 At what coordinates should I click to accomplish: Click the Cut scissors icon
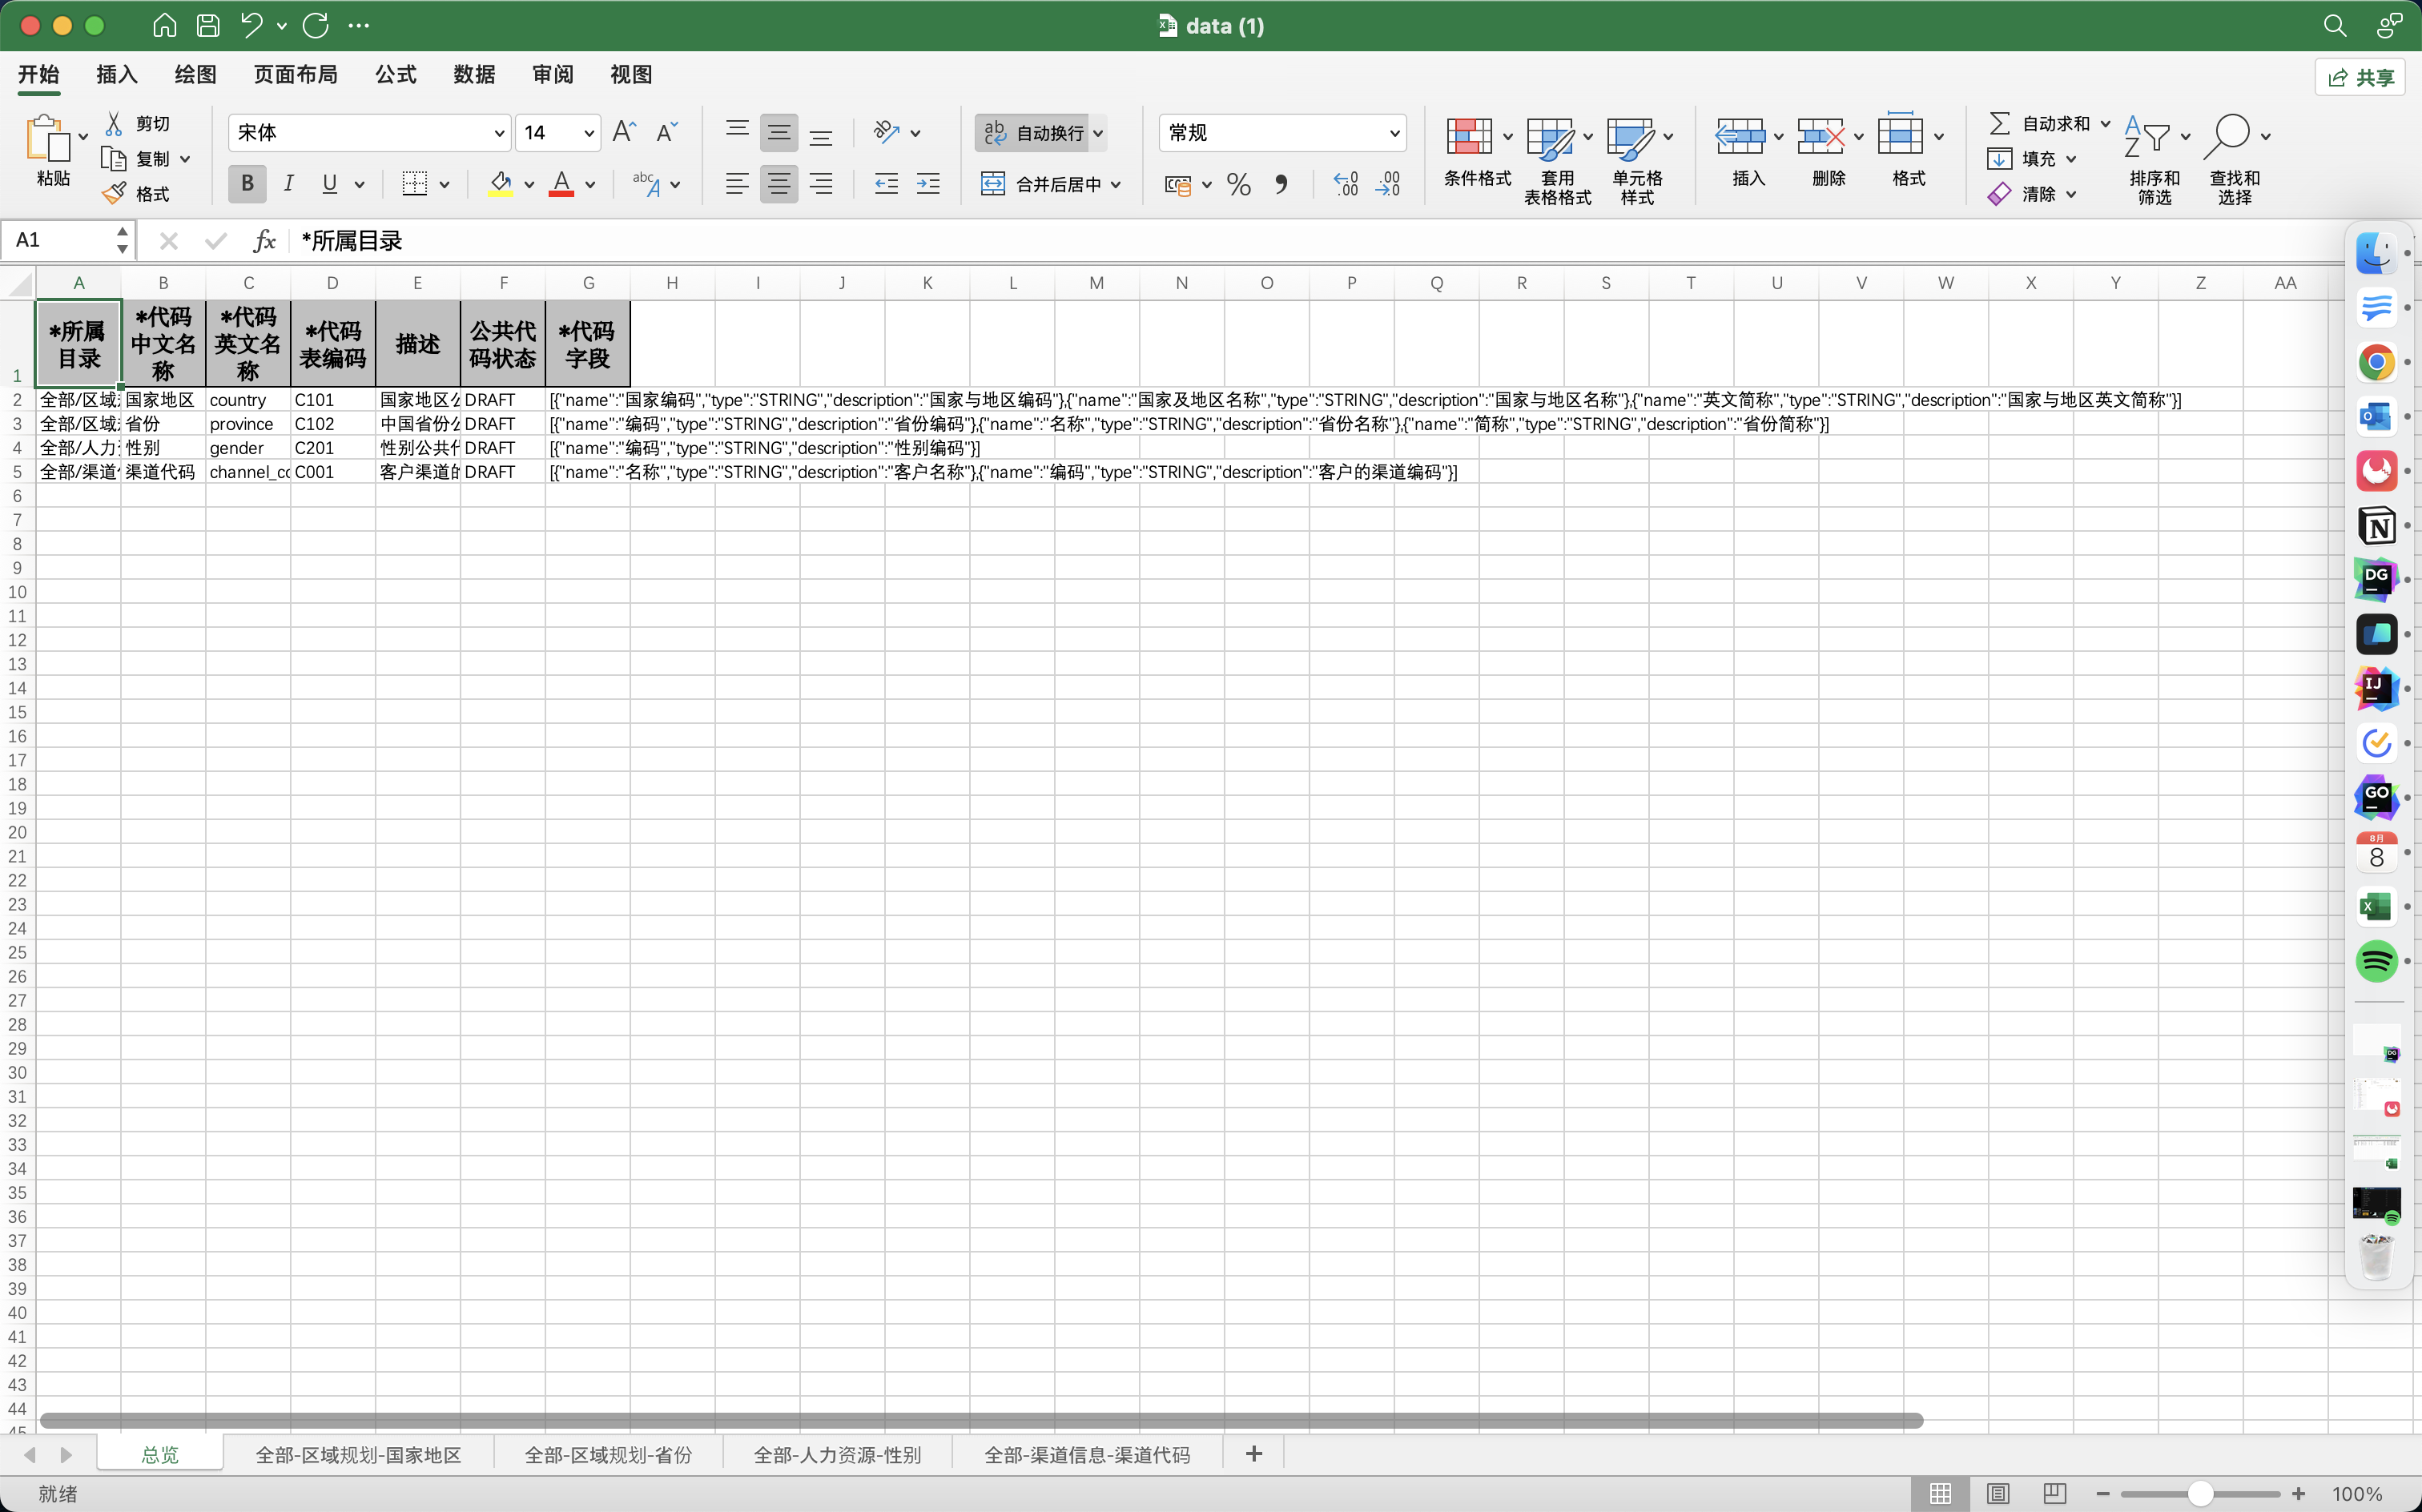(114, 123)
